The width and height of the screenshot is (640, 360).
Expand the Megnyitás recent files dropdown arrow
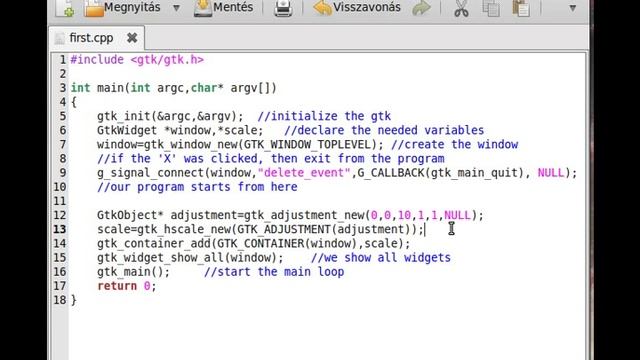176,8
